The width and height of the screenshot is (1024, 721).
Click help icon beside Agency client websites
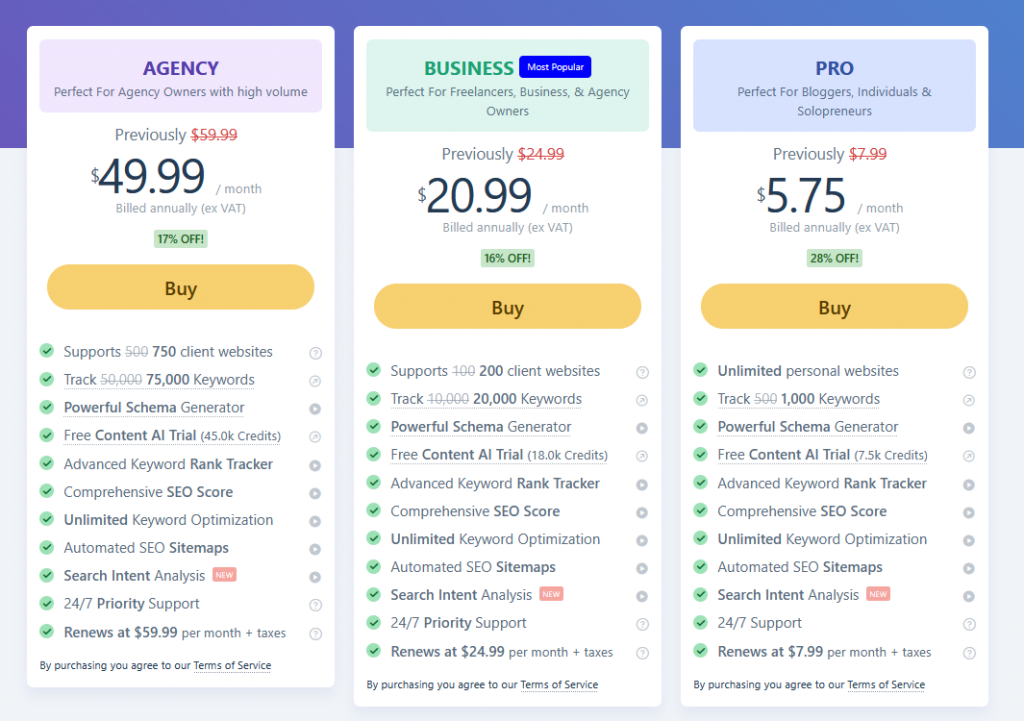[x=315, y=353]
